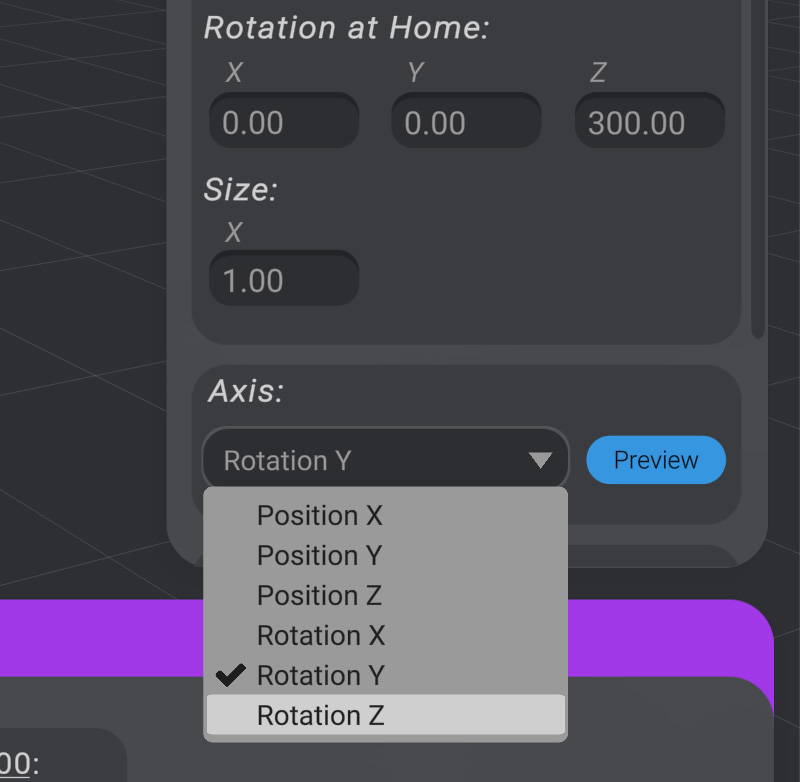Screen dimensions: 800x782
Task: Click the Rotation at Home heading
Action: (x=346, y=27)
